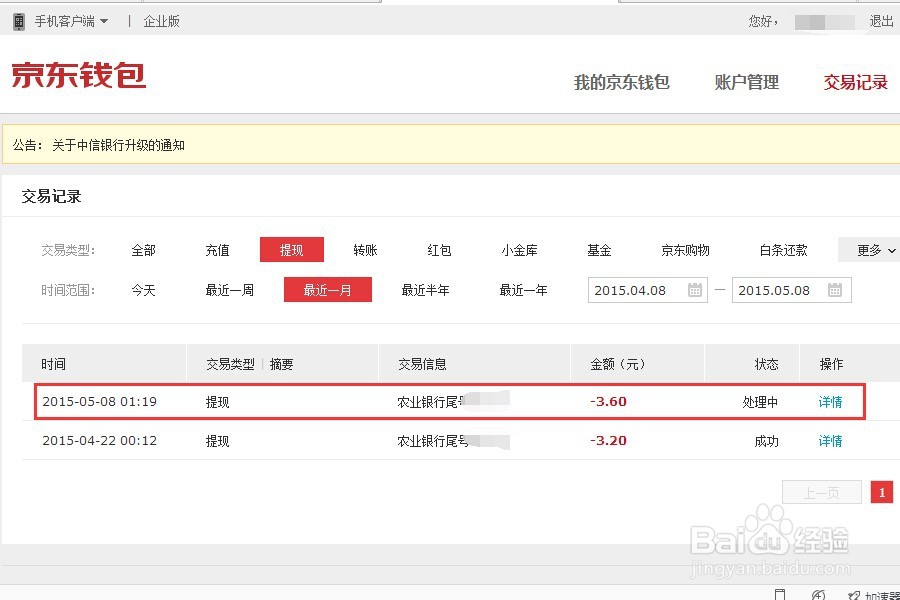View 详情 for the processing withdrawal
Screen dimensions: 900x600
830,400
